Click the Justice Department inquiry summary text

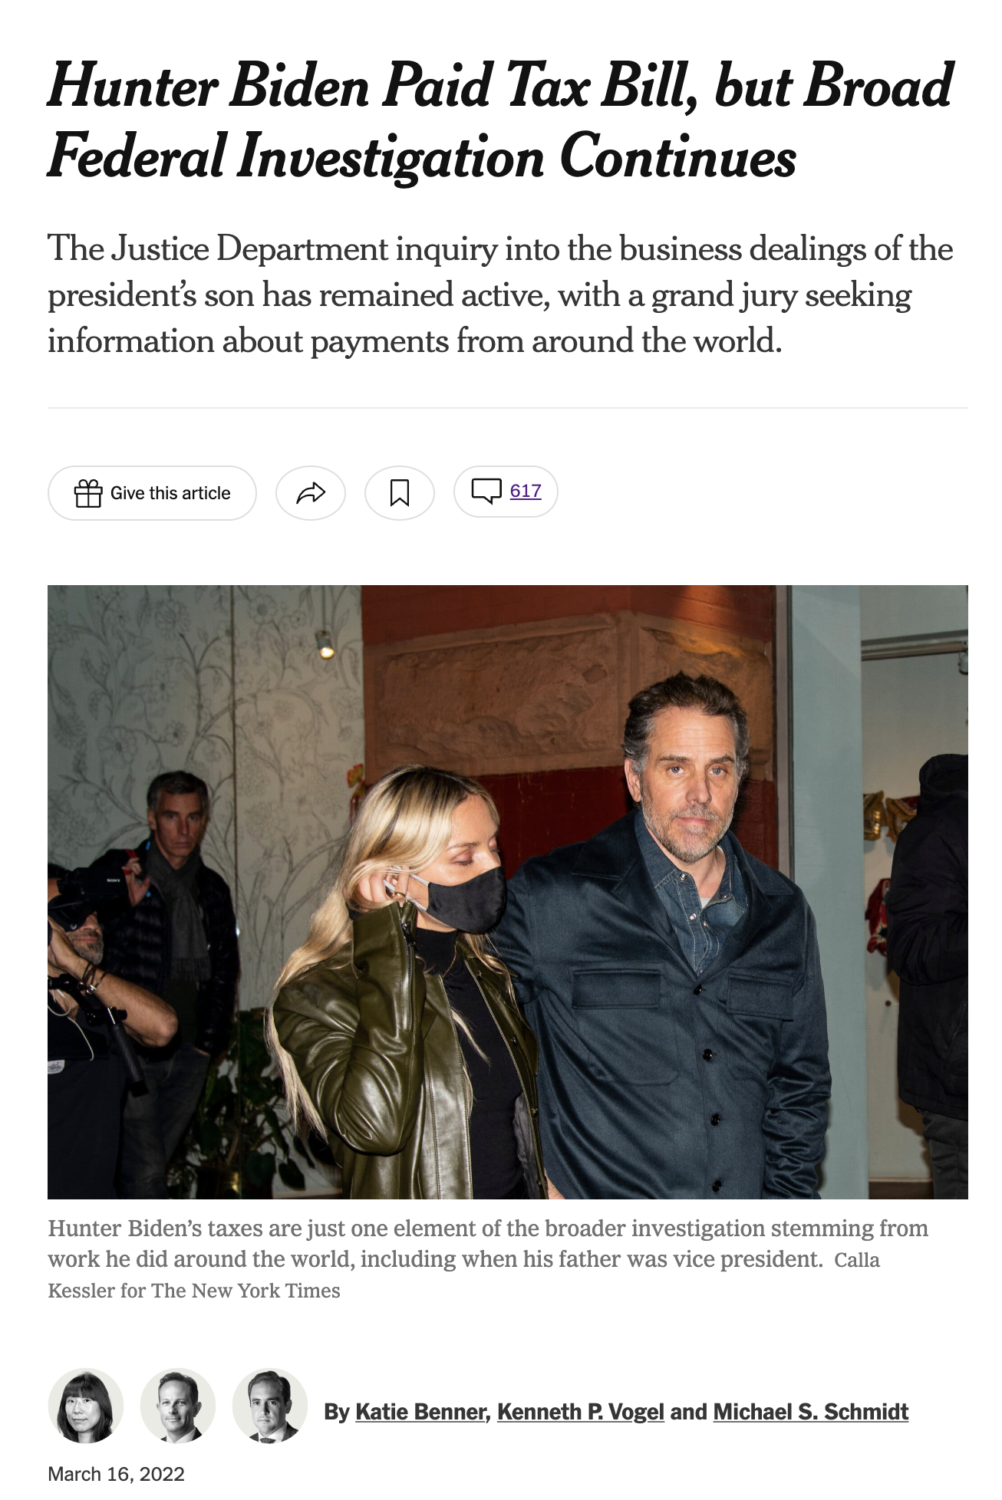click(x=500, y=295)
